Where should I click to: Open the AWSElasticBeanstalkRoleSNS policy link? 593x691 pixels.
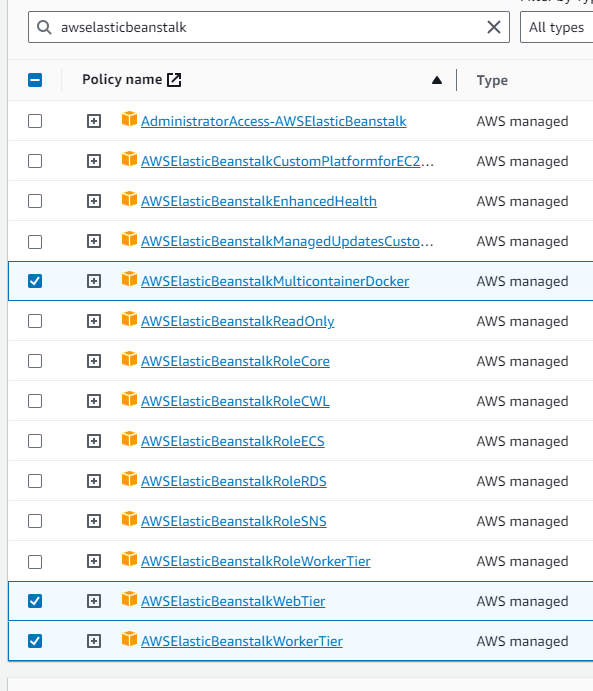[x=233, y=521]
